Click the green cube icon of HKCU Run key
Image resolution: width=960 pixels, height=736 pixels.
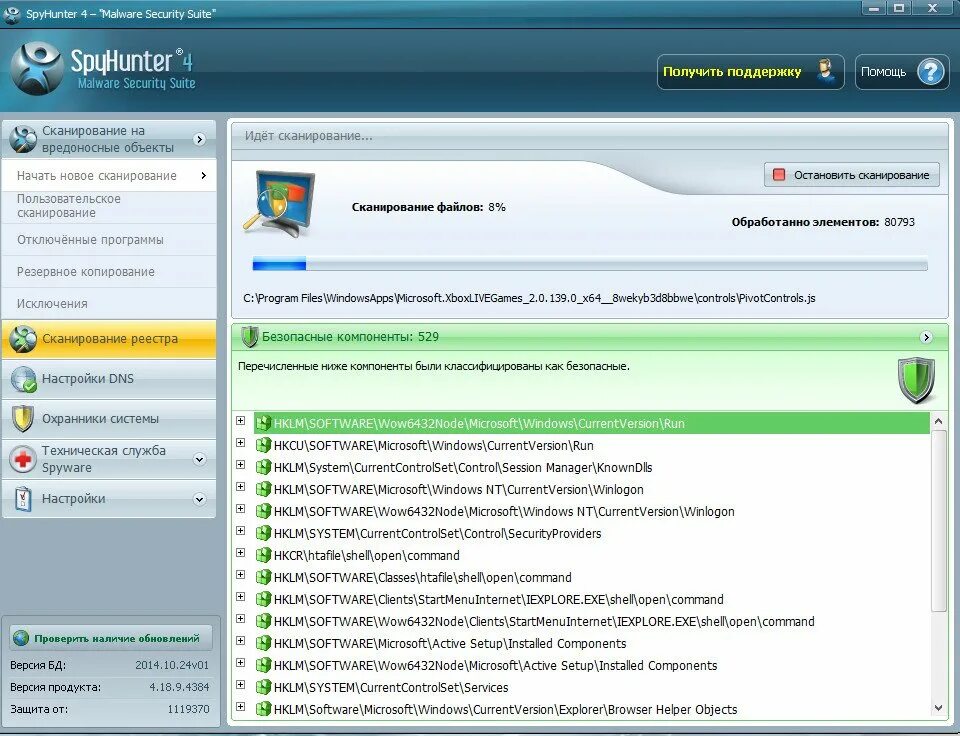pos(263,445)
